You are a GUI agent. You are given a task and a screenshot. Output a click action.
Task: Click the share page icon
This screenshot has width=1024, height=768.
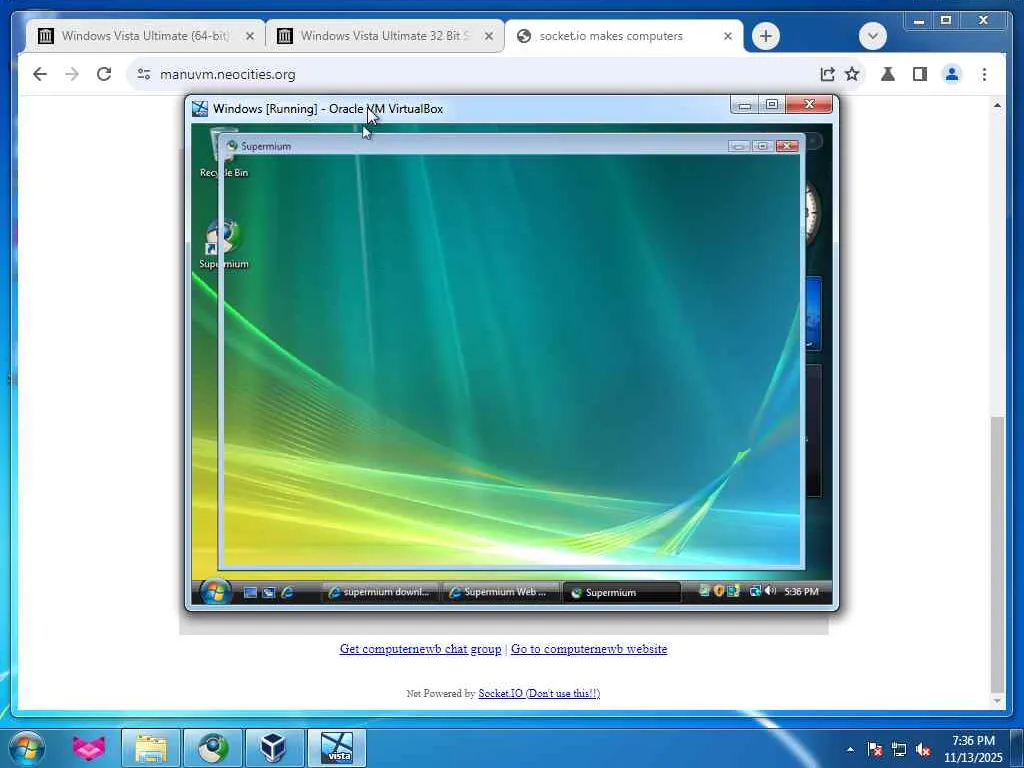coord(827,74)
